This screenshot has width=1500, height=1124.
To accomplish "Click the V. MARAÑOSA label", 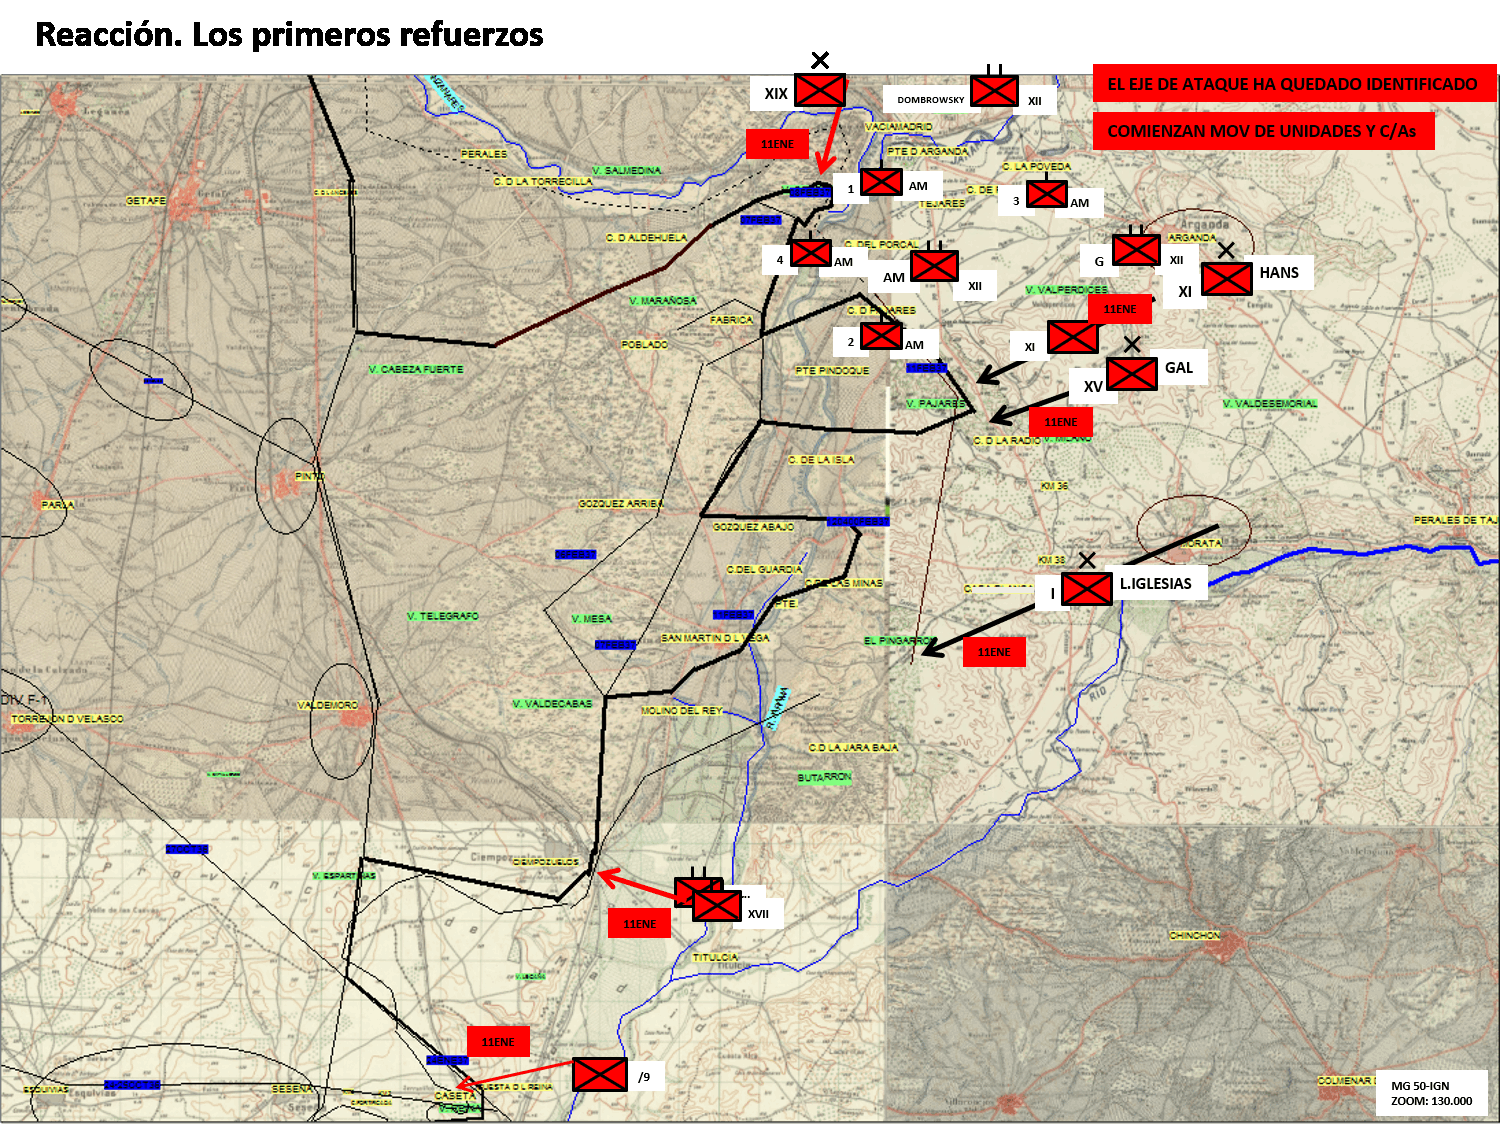I will click(x=663, y=300).
